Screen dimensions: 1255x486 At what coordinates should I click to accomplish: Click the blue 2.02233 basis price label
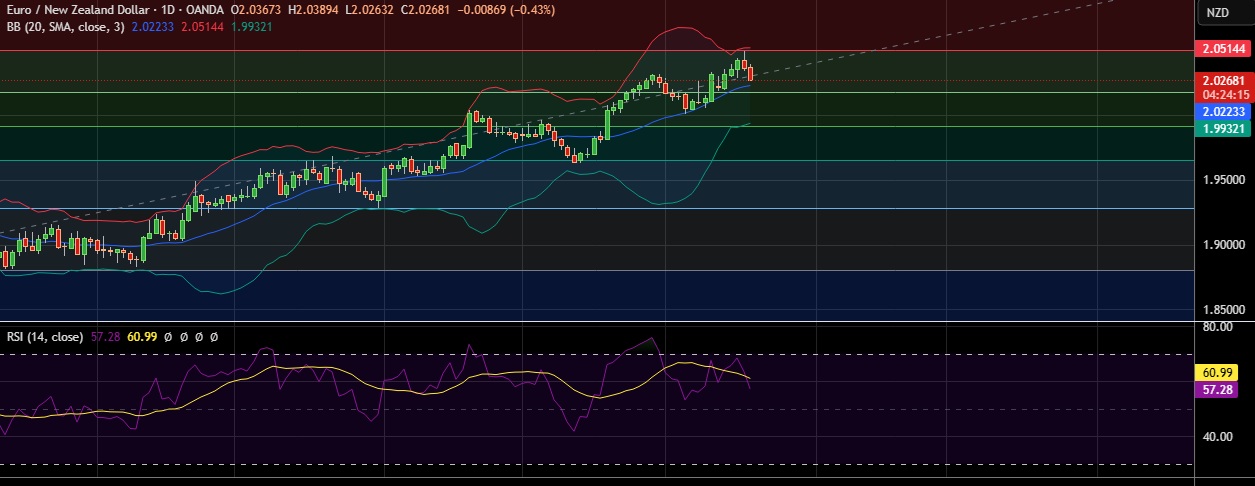click(x=1223, y=112)
